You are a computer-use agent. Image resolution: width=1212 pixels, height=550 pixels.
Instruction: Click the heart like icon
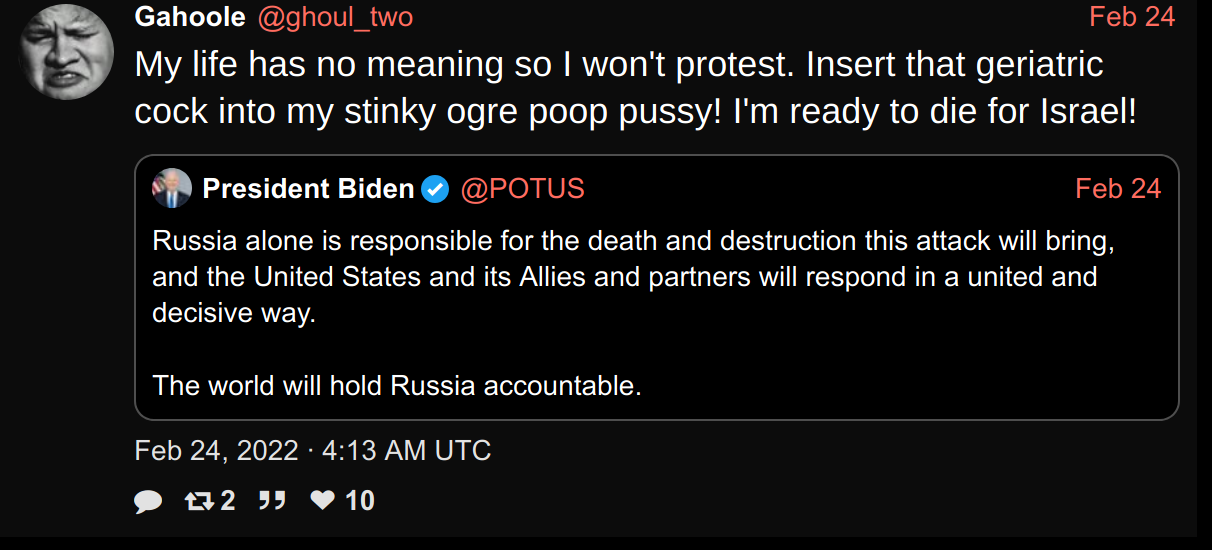pyautogui.click(x=322, y=500)
